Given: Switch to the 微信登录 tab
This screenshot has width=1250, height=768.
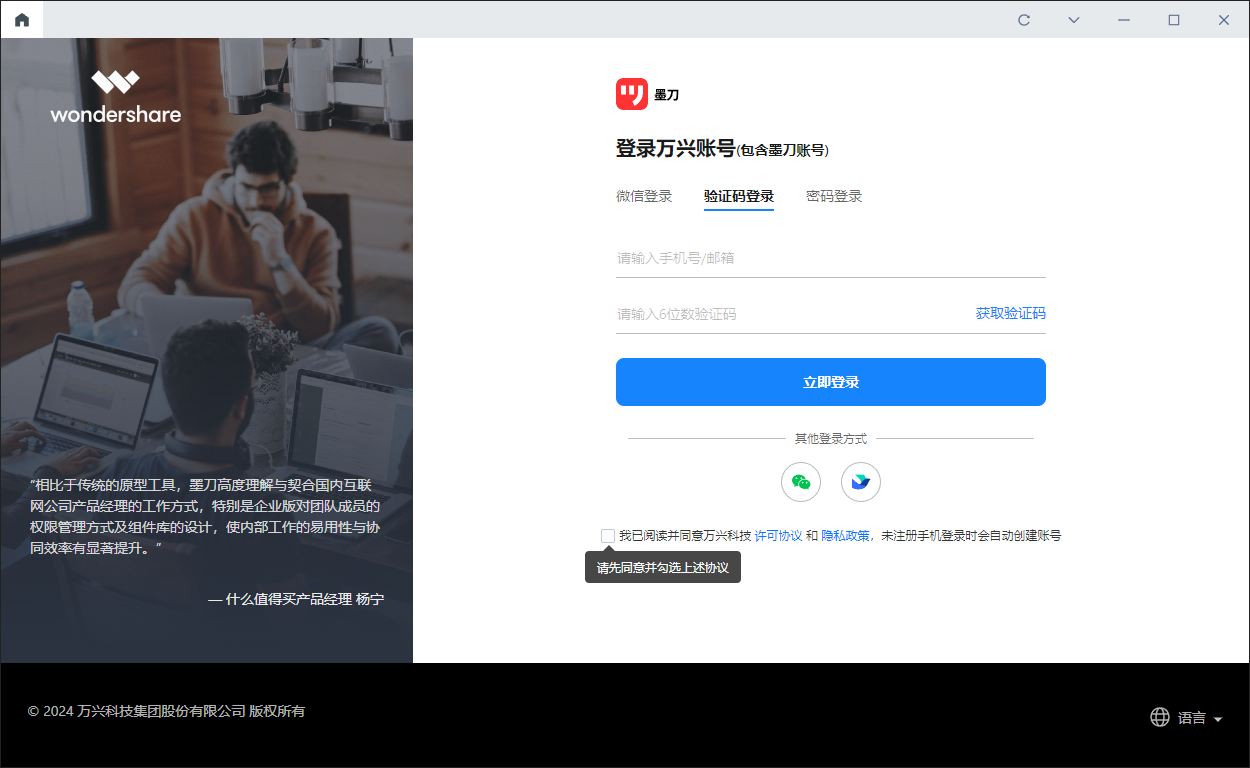Looking at the screenshot, I should [643, 196].
